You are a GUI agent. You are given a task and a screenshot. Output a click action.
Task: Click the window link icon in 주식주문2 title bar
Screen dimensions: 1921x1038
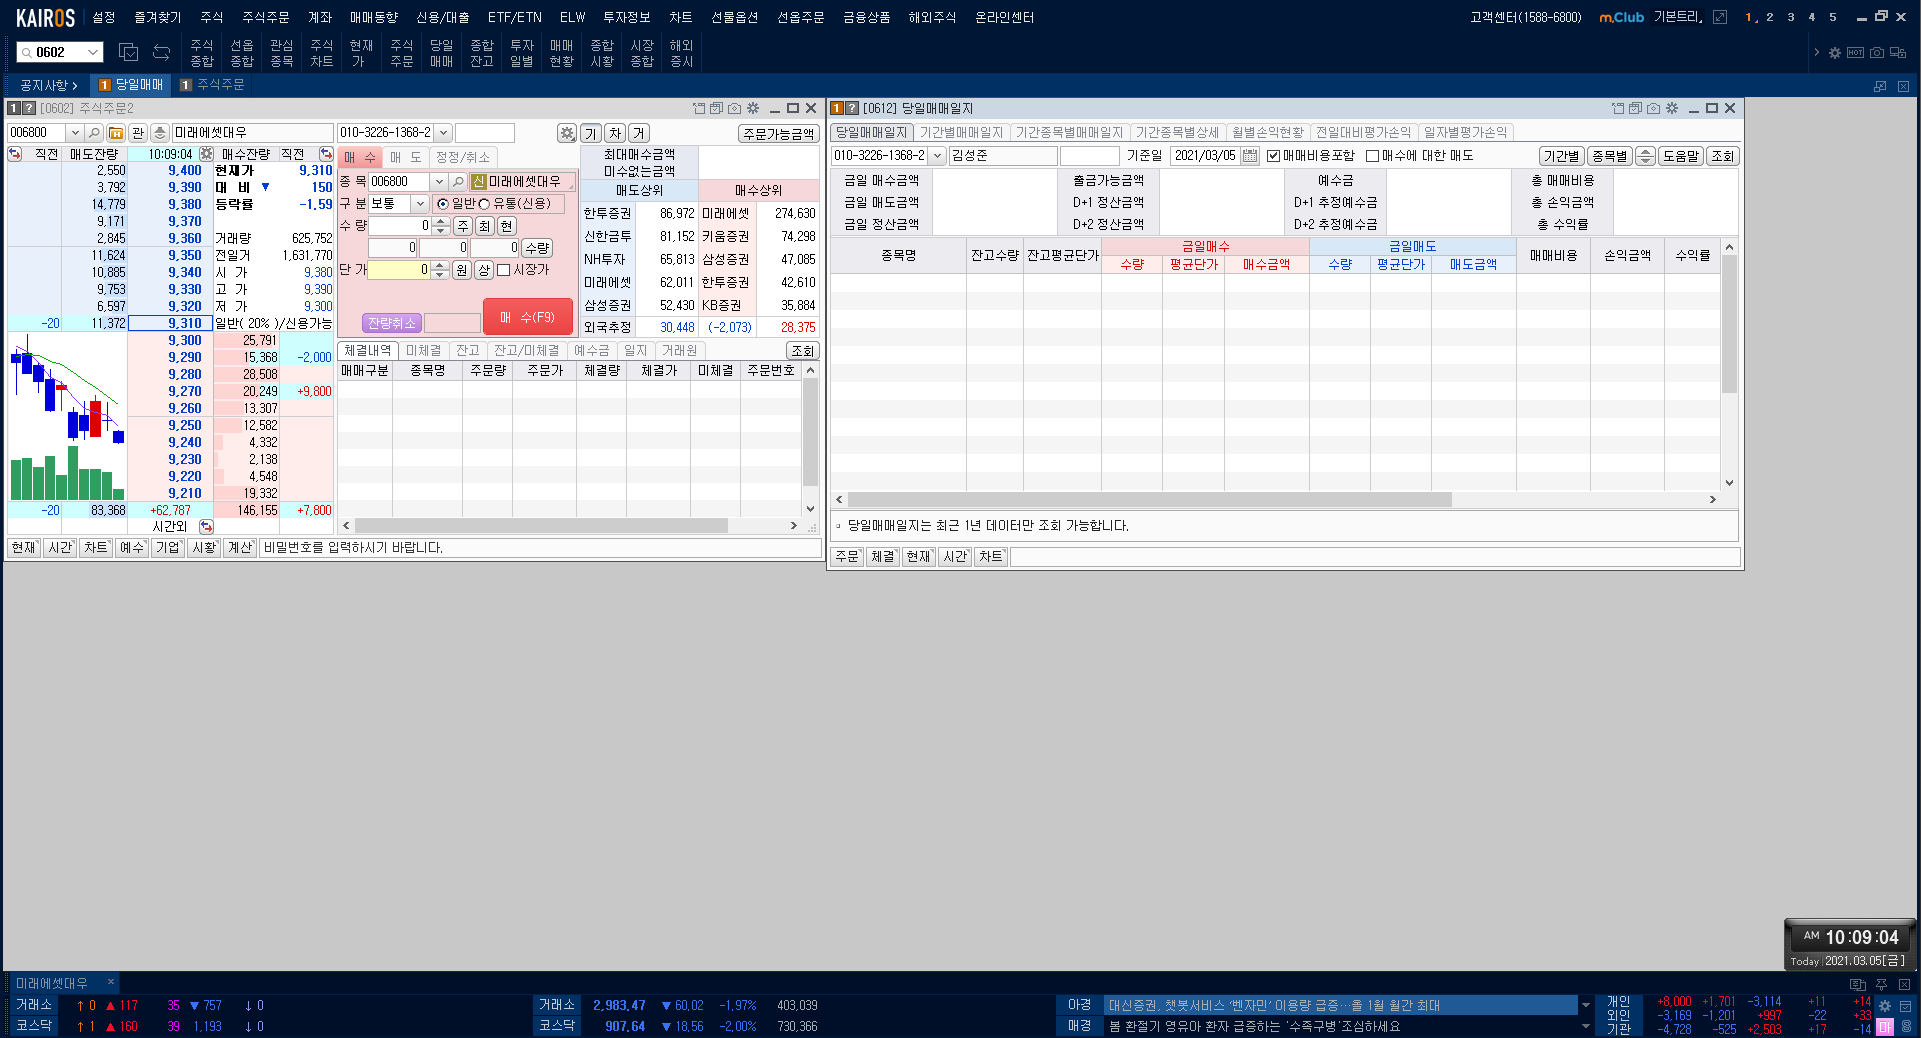tap(699, 108)
